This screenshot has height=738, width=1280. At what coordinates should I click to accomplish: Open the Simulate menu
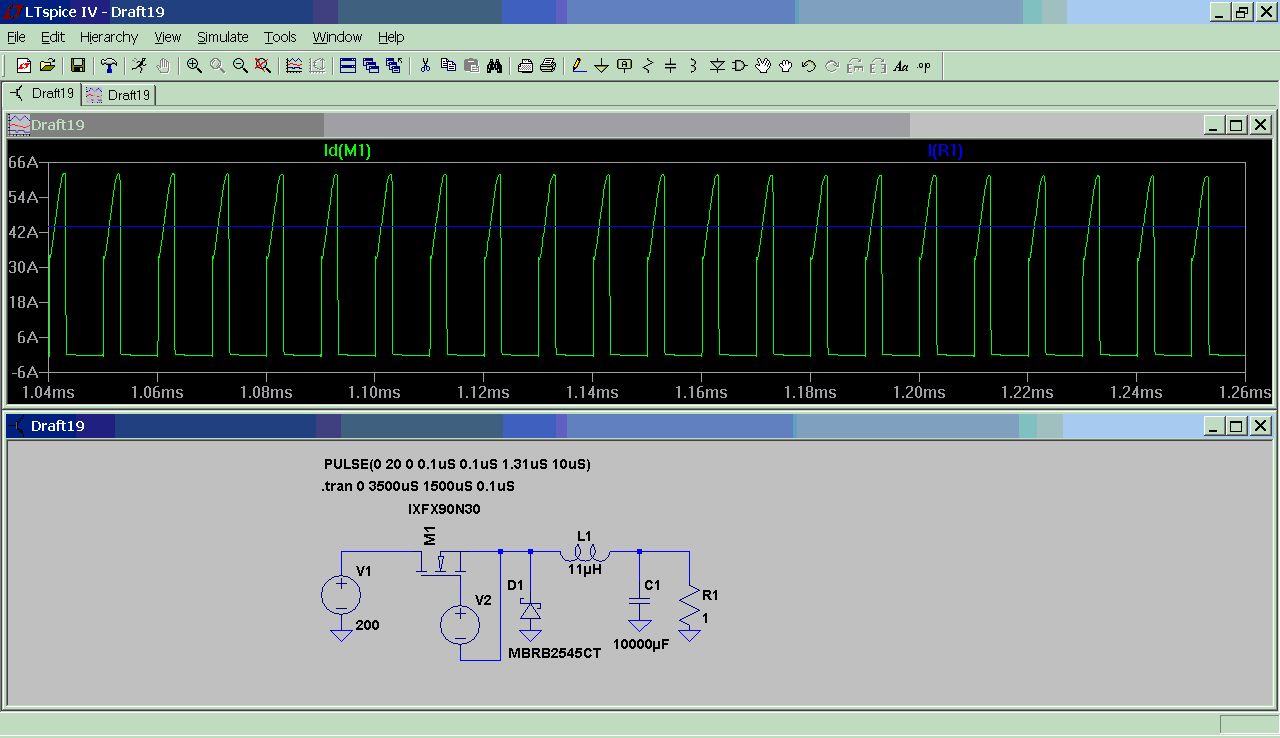coord(222,37)
